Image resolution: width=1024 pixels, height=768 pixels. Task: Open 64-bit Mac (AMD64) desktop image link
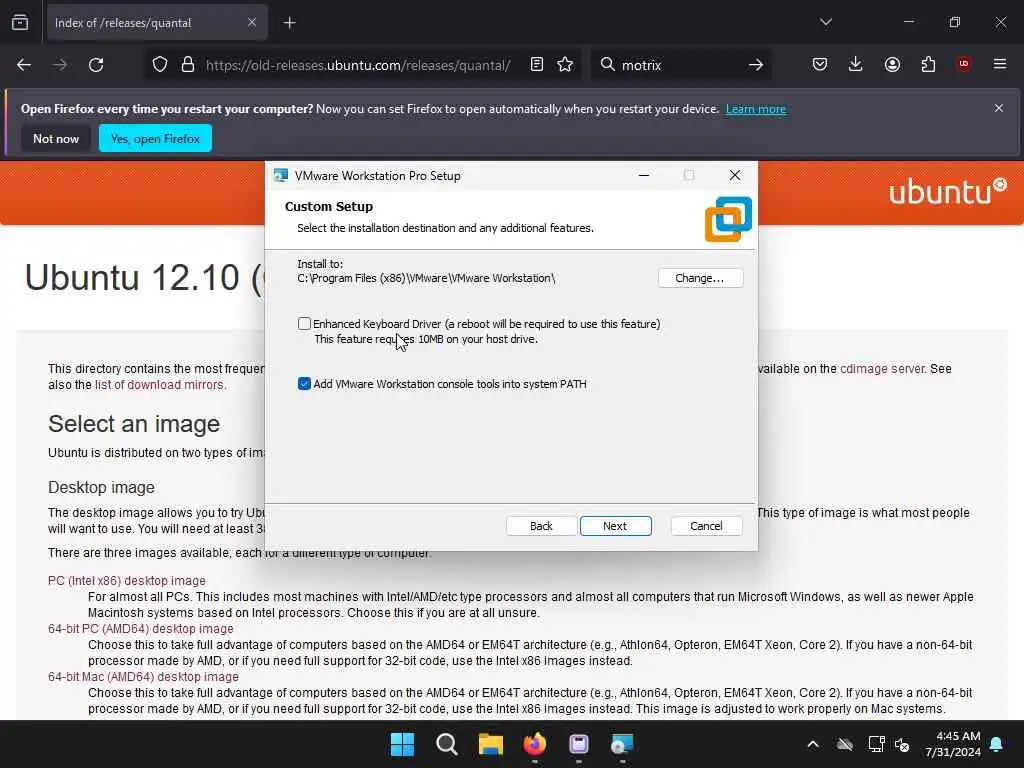click(x=143, y=677)
